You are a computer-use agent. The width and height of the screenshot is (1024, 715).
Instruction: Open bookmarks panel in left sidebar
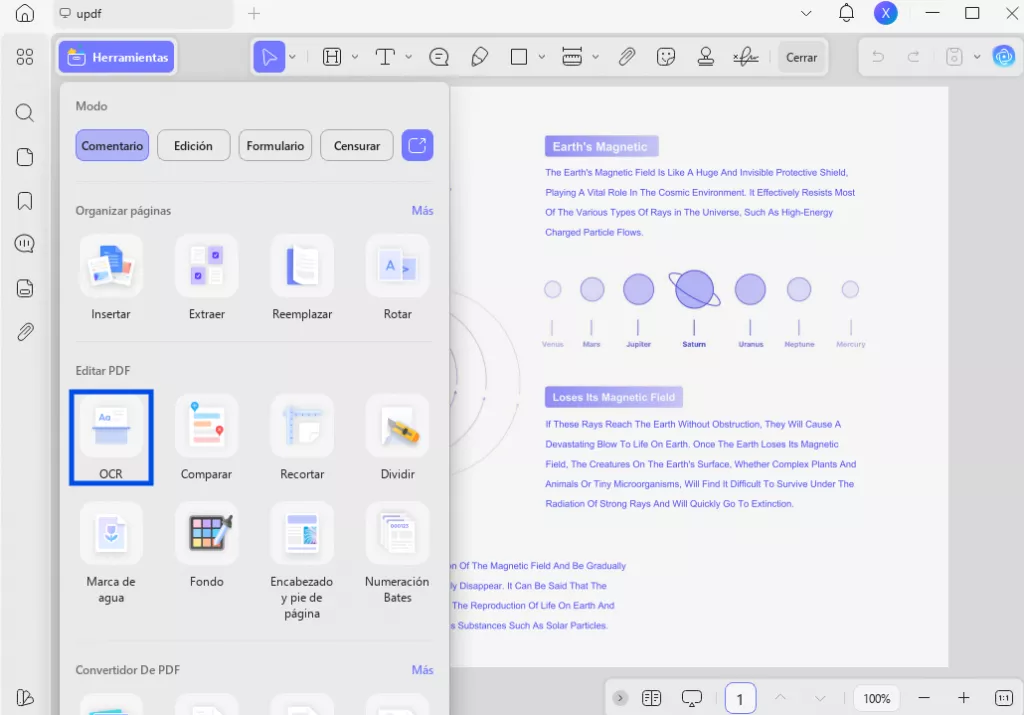tap(25, 200)
